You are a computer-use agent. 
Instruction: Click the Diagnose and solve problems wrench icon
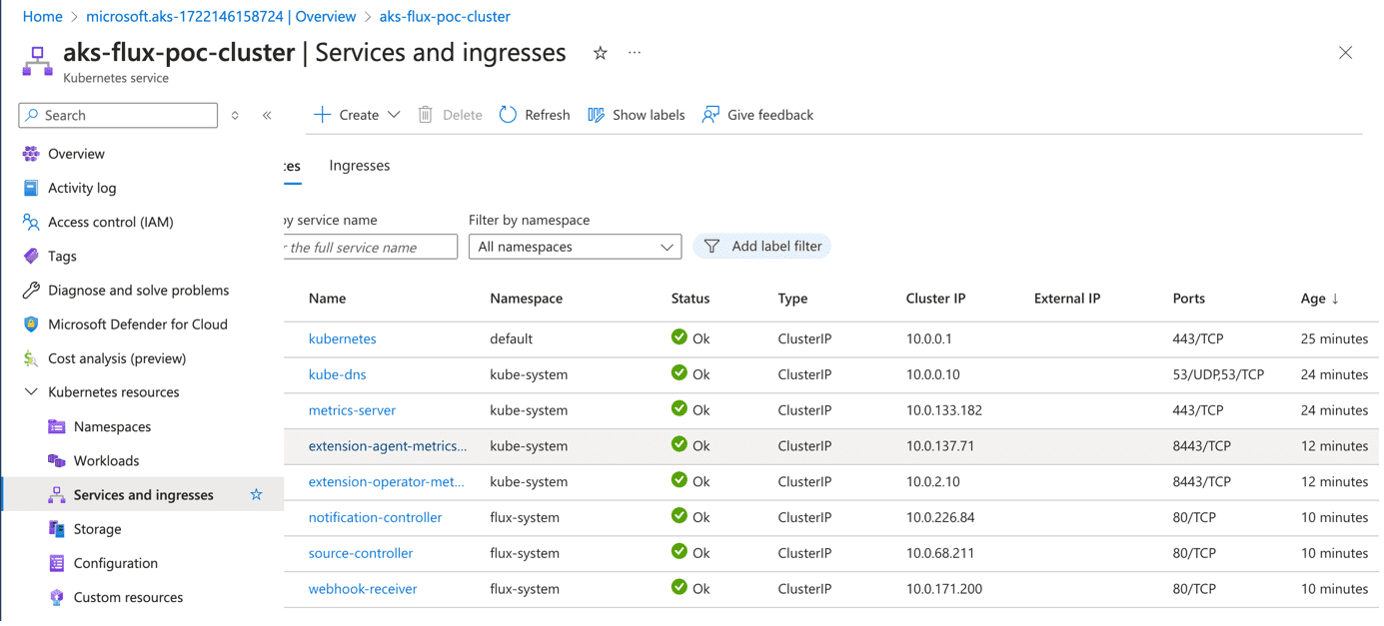pyautogui.click(x=31, y=290)
